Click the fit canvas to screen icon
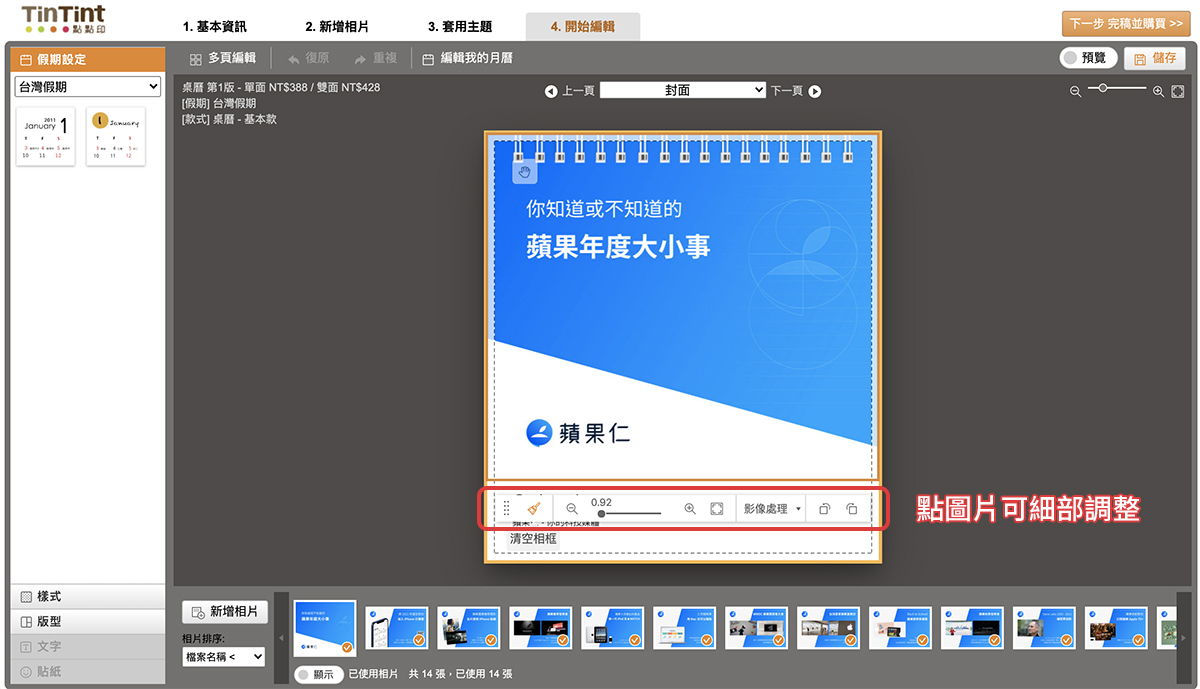Viewport: 1200px width, 689px height. click(x=1178, y=91)
